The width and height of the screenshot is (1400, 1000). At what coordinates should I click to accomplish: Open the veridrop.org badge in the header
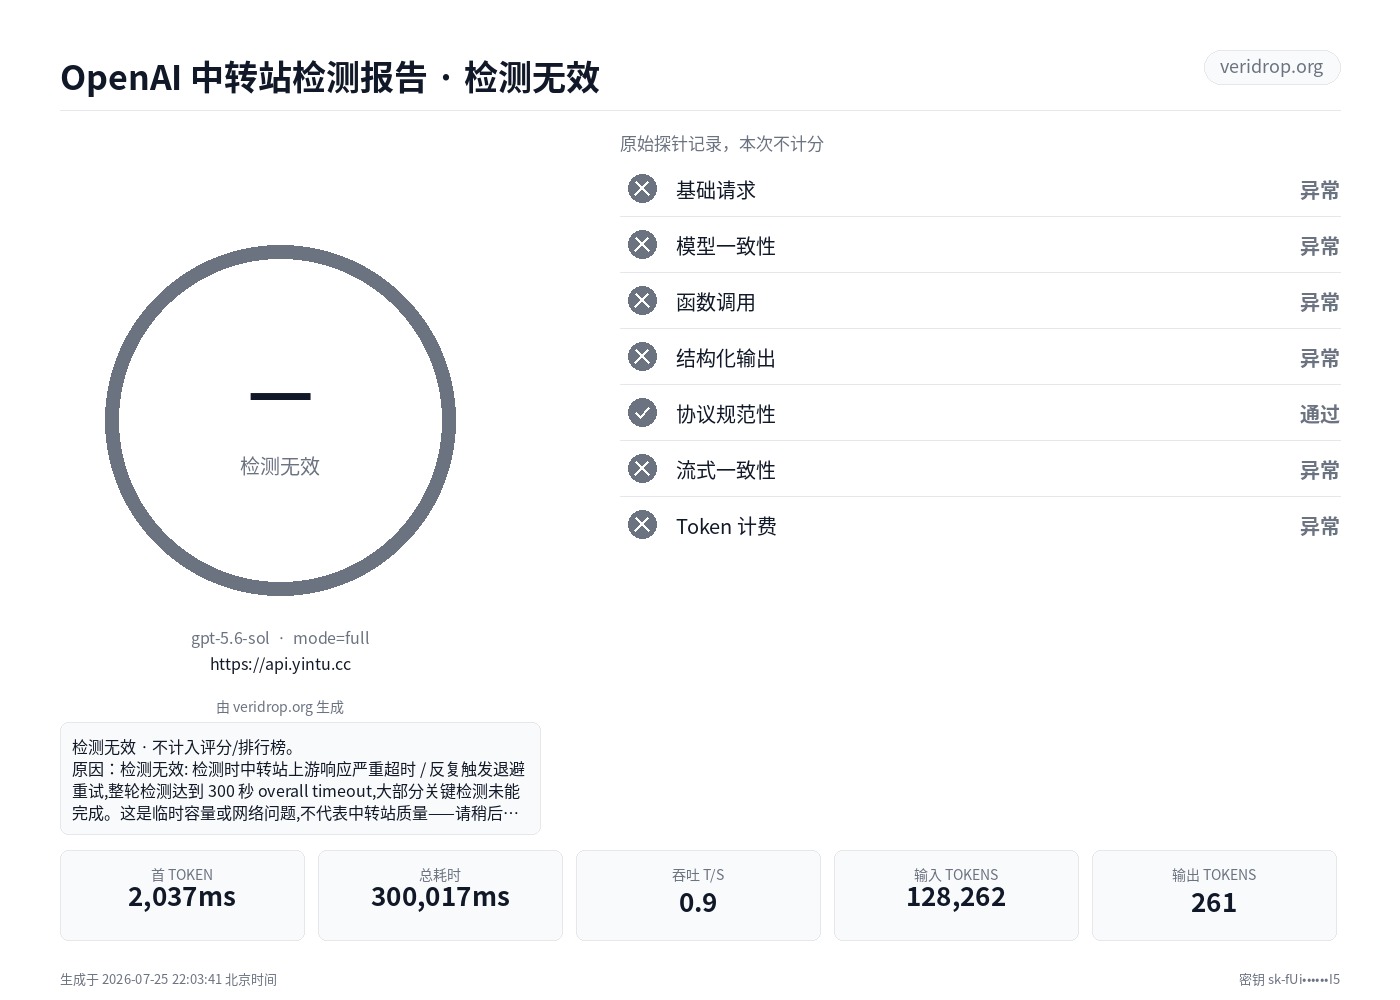pyautogui.click(x=1271, y=67)
